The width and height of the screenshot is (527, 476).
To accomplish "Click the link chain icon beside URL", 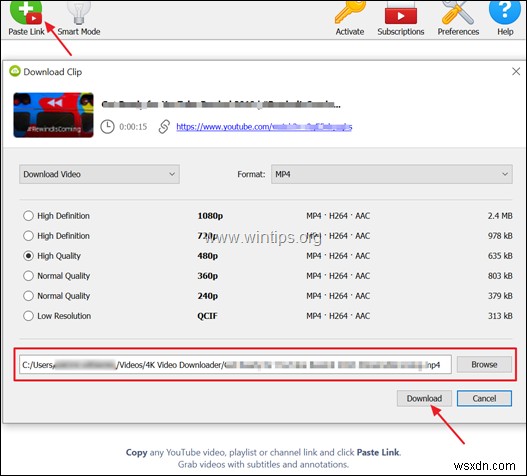I will click(164, 127).
